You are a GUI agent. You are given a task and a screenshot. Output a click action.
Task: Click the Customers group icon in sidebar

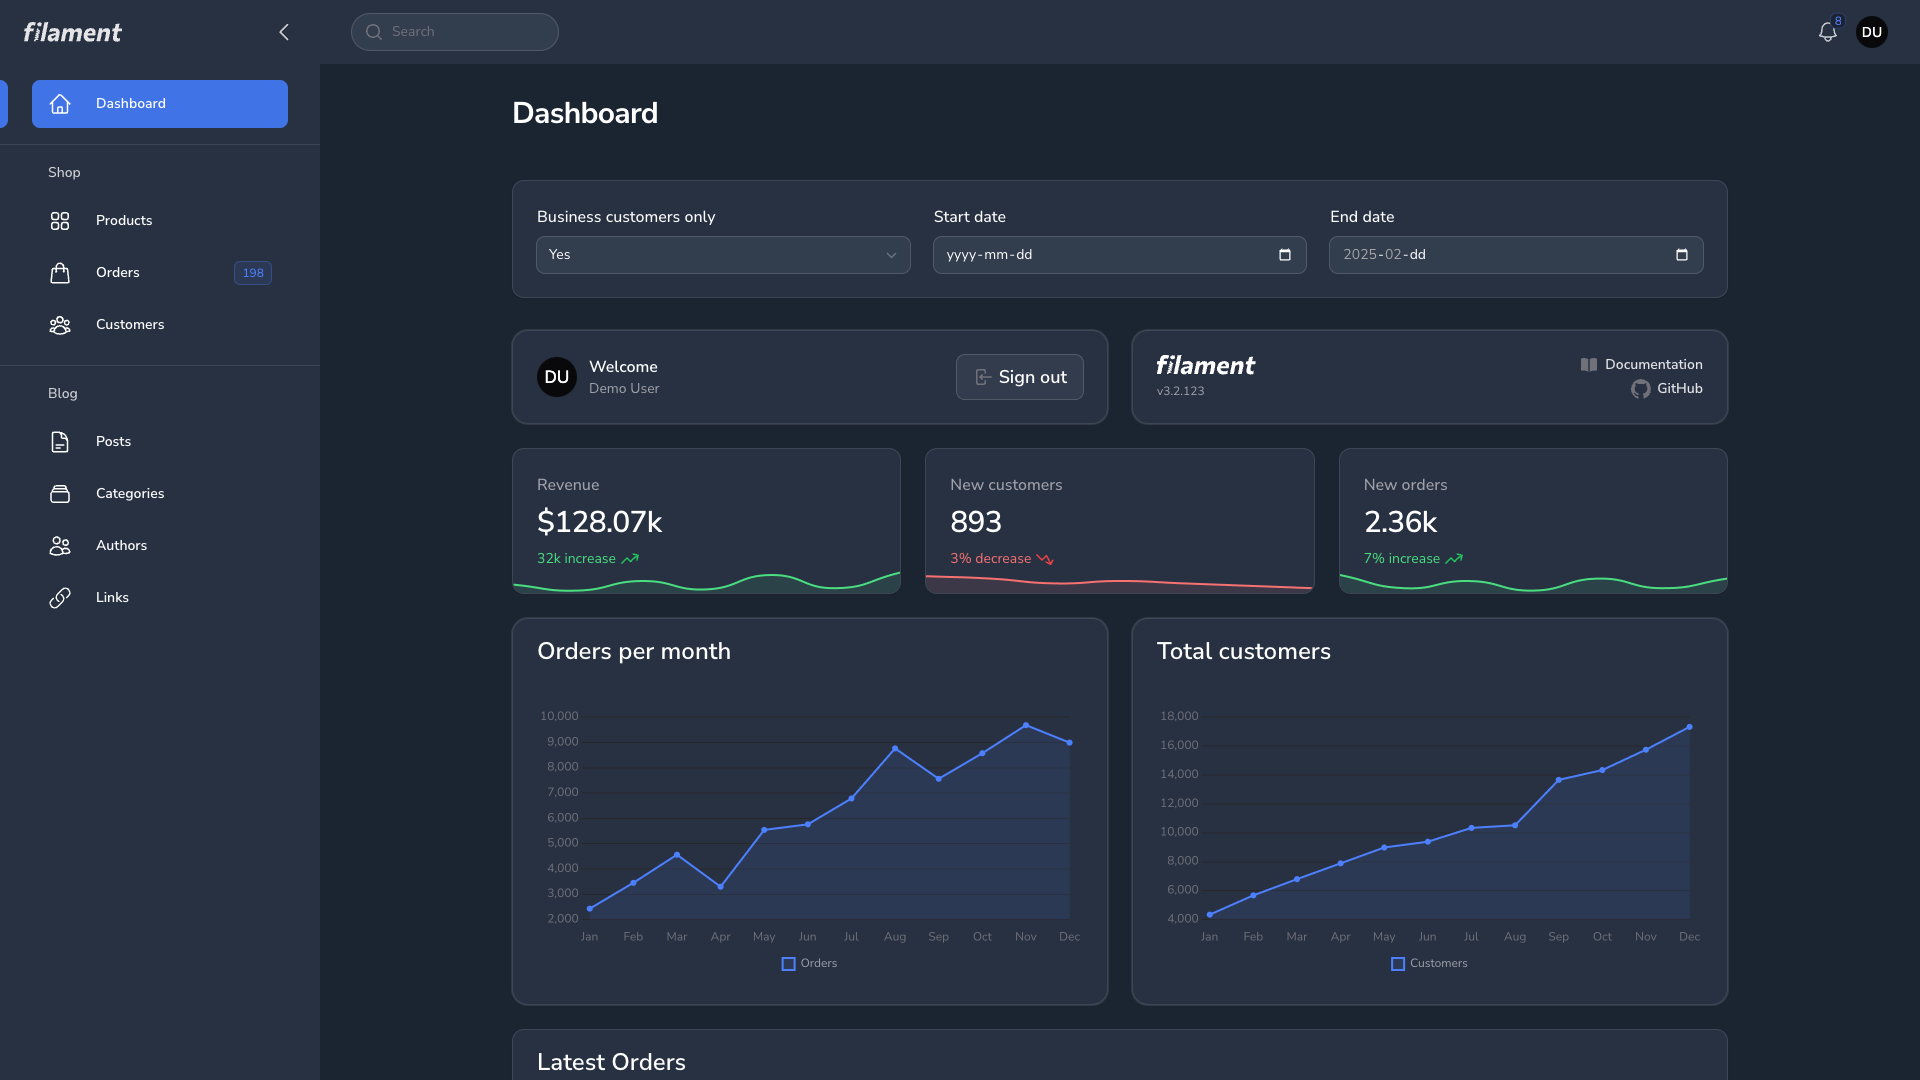[60, 325]
